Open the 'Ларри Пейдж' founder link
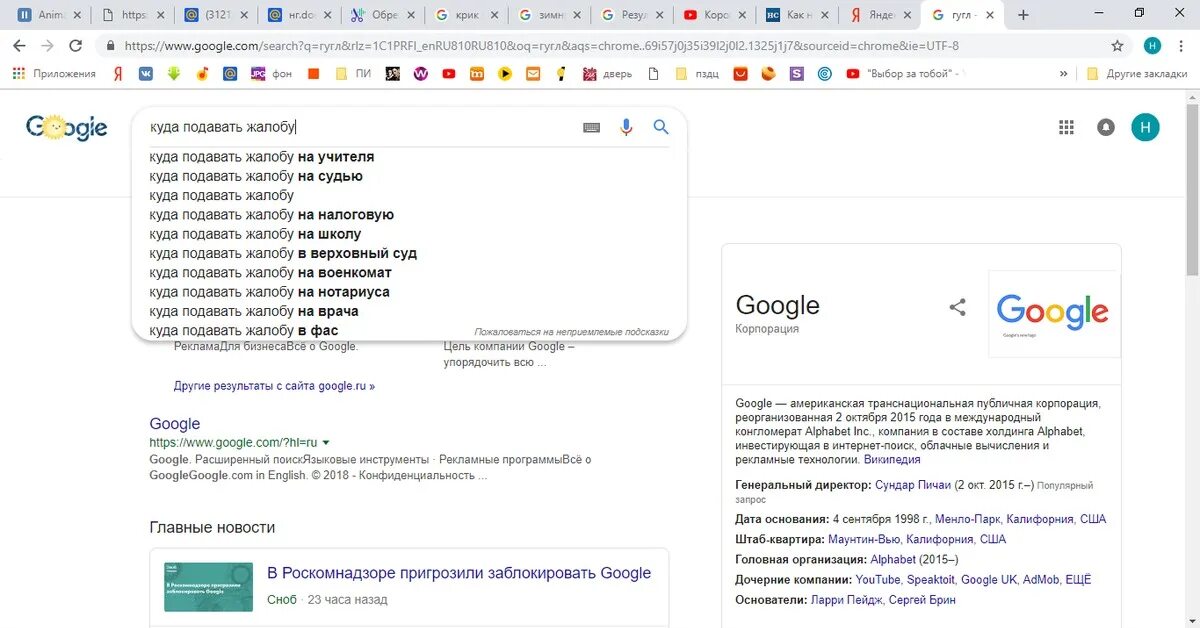Viewport: 1200px width, 628px height. point(846,600)
